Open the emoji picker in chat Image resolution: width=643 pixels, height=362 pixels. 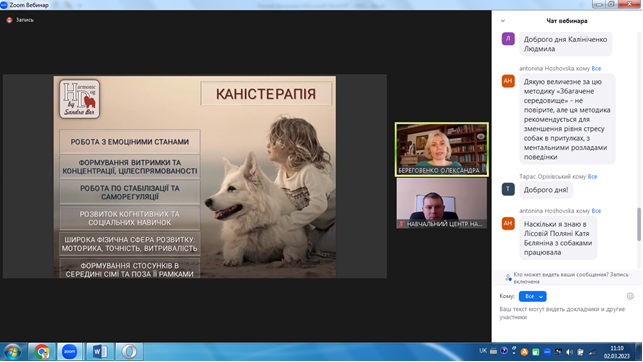click(630, 296)
